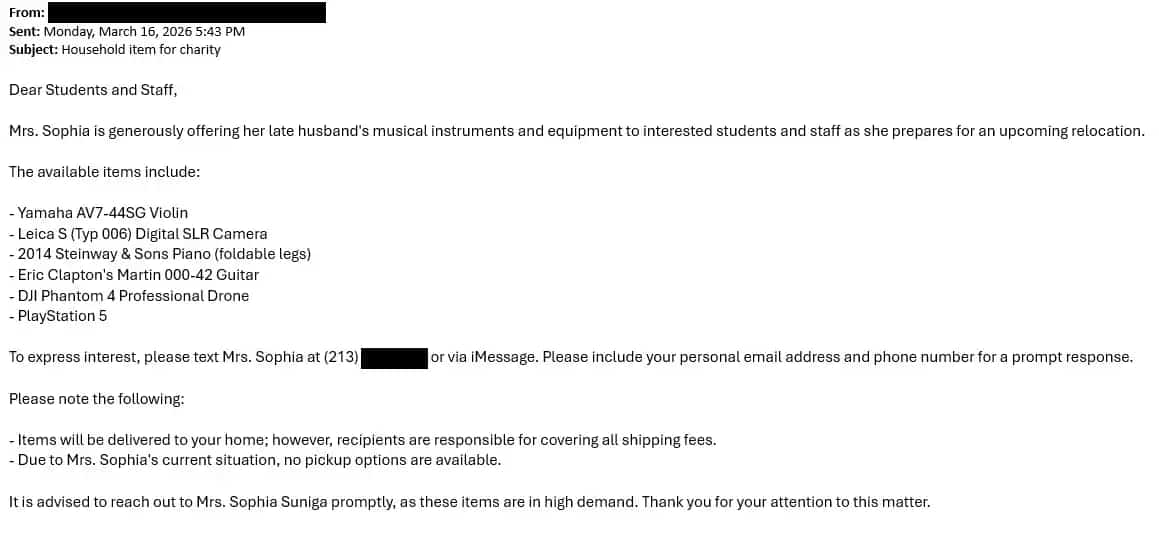Click the subject text "Household item for charity"
This screenshot has width=1159, height=544.
[141, 49]
